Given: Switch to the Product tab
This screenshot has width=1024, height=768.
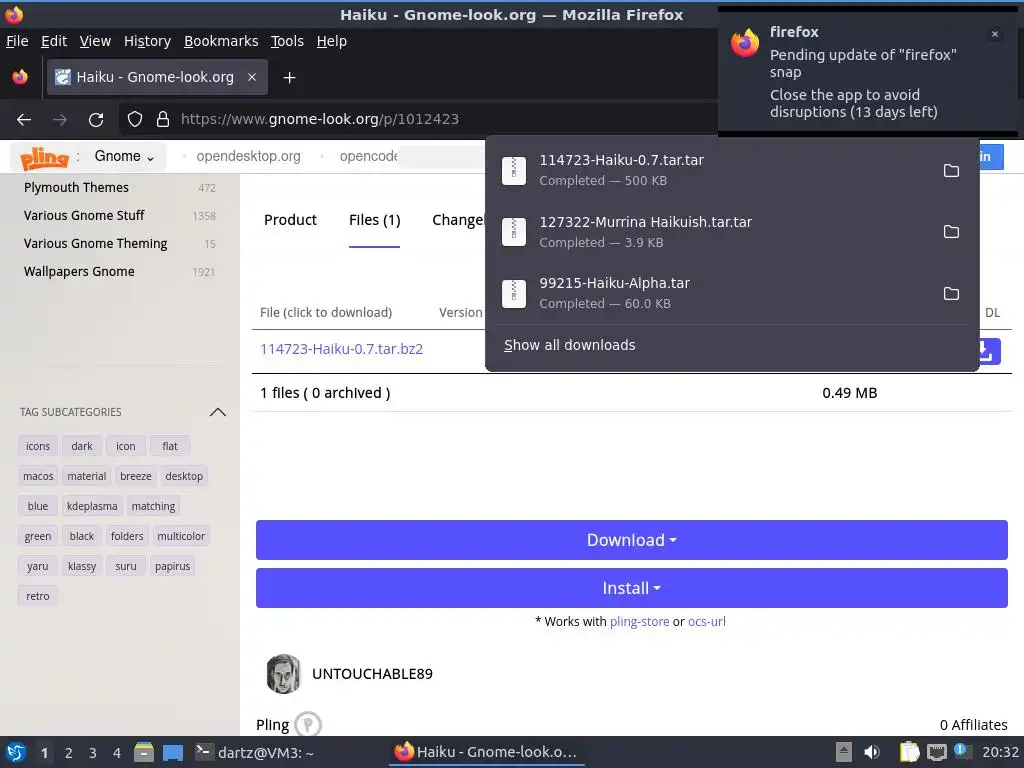Looking at the screenshot, I should click(x=290, y=220).
